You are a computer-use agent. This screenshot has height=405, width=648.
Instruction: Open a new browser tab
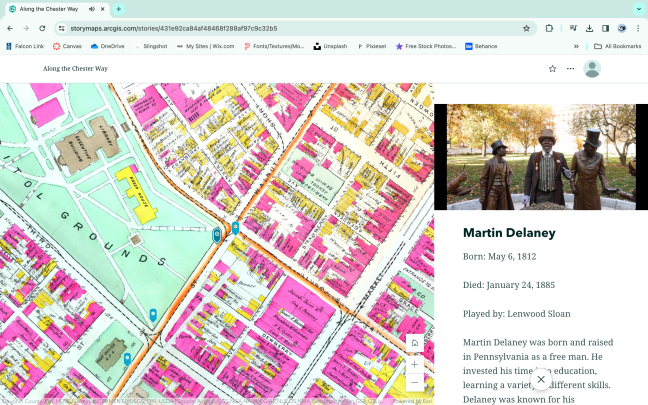point(119,9)
